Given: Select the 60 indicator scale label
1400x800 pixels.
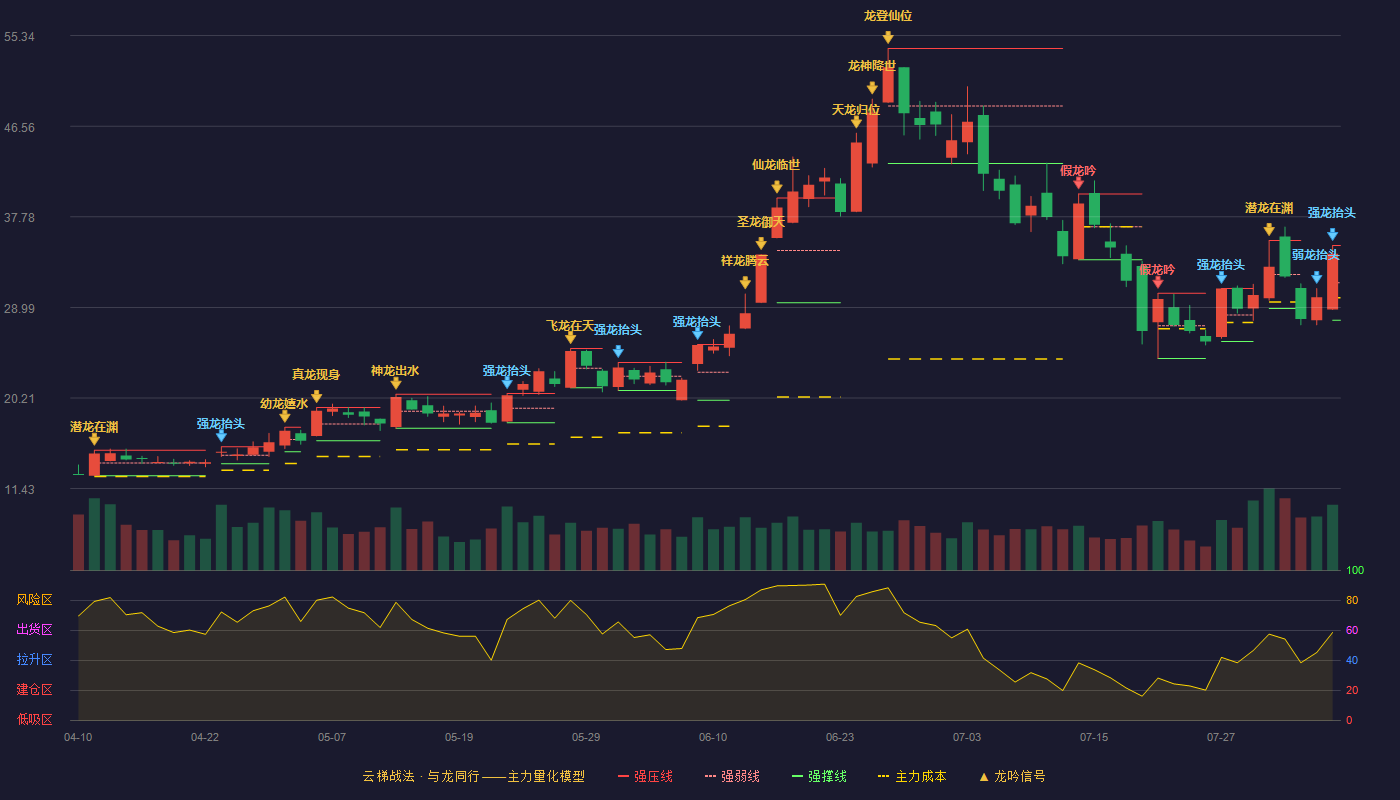Looking at the screenshot, I should point(1352,631).
